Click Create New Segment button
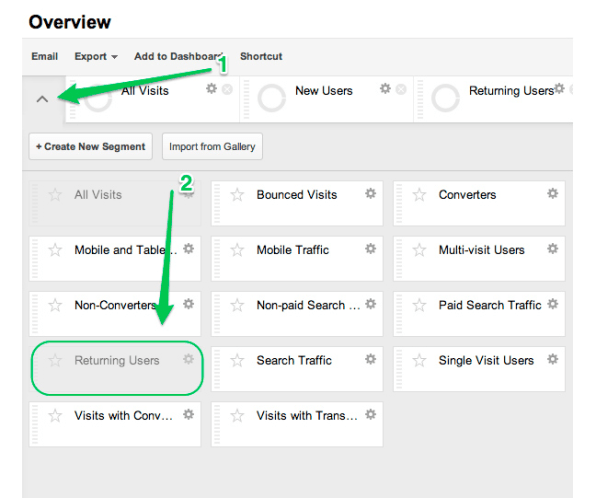 point(90,146)
